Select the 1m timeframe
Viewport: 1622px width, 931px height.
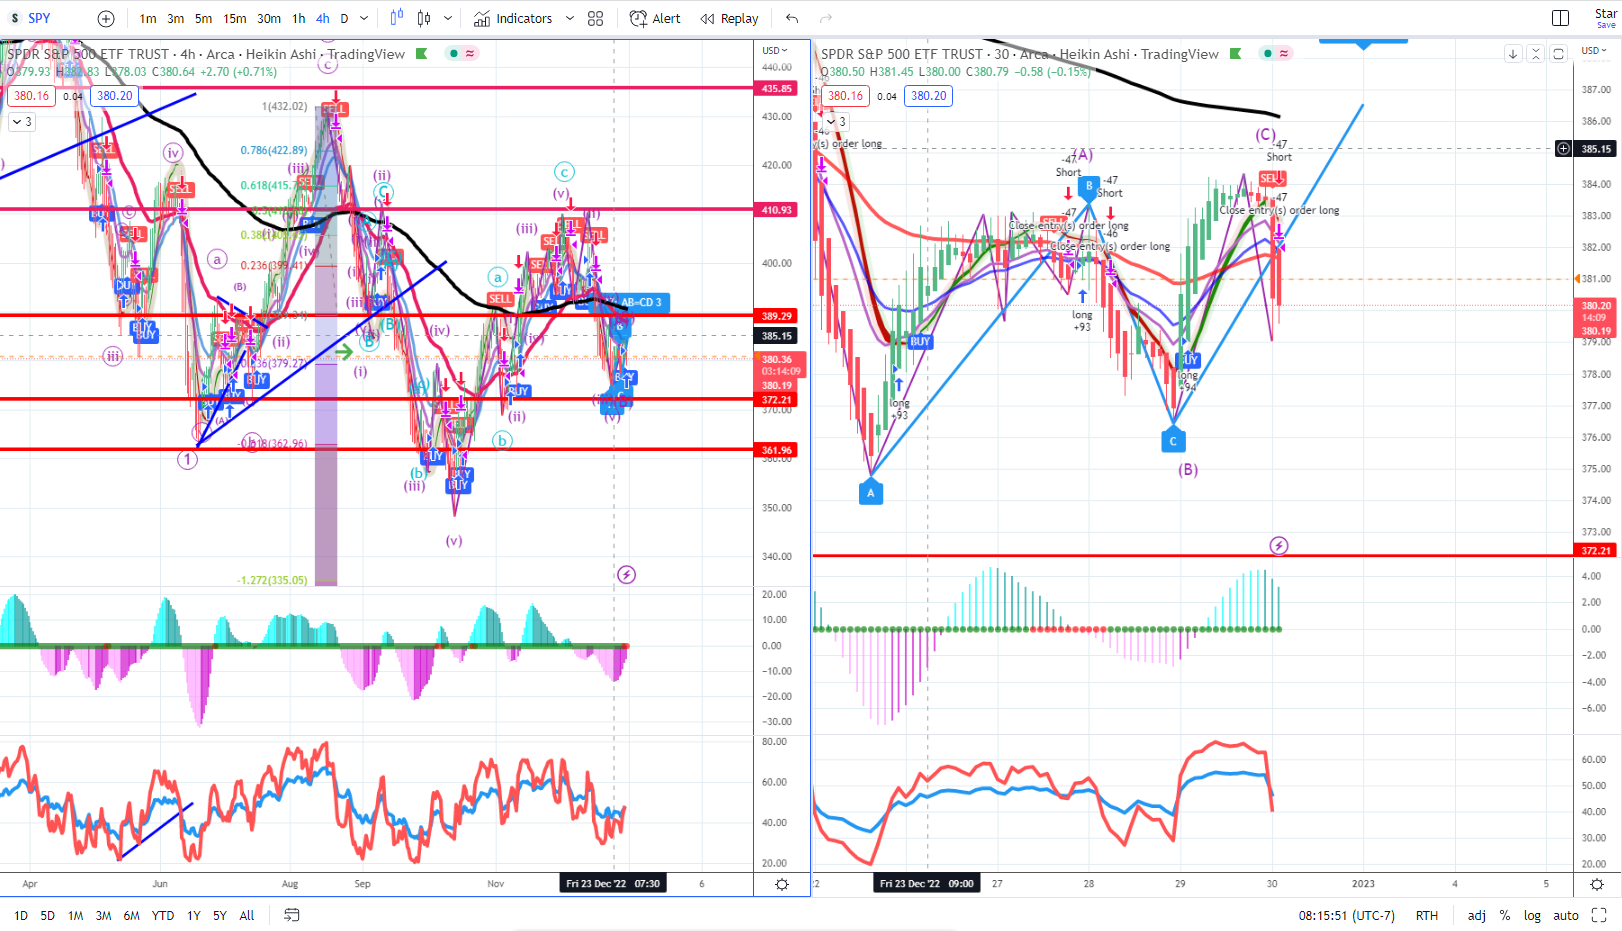click(148, 18)
